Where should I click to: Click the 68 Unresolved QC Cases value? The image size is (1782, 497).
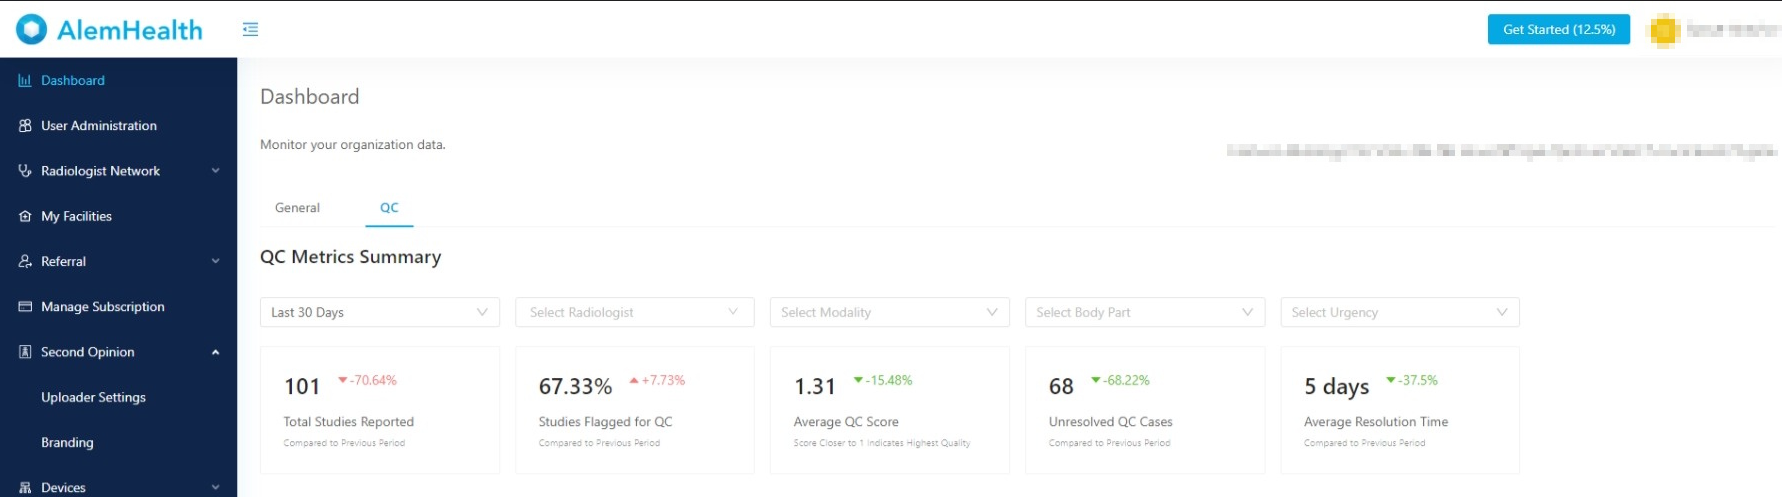pos(1061,386)
